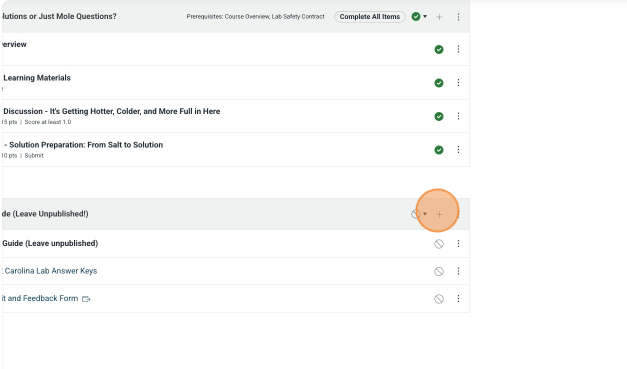
Task: Open publish dropdown arrow for Mole Questions module
Action: 425,17
